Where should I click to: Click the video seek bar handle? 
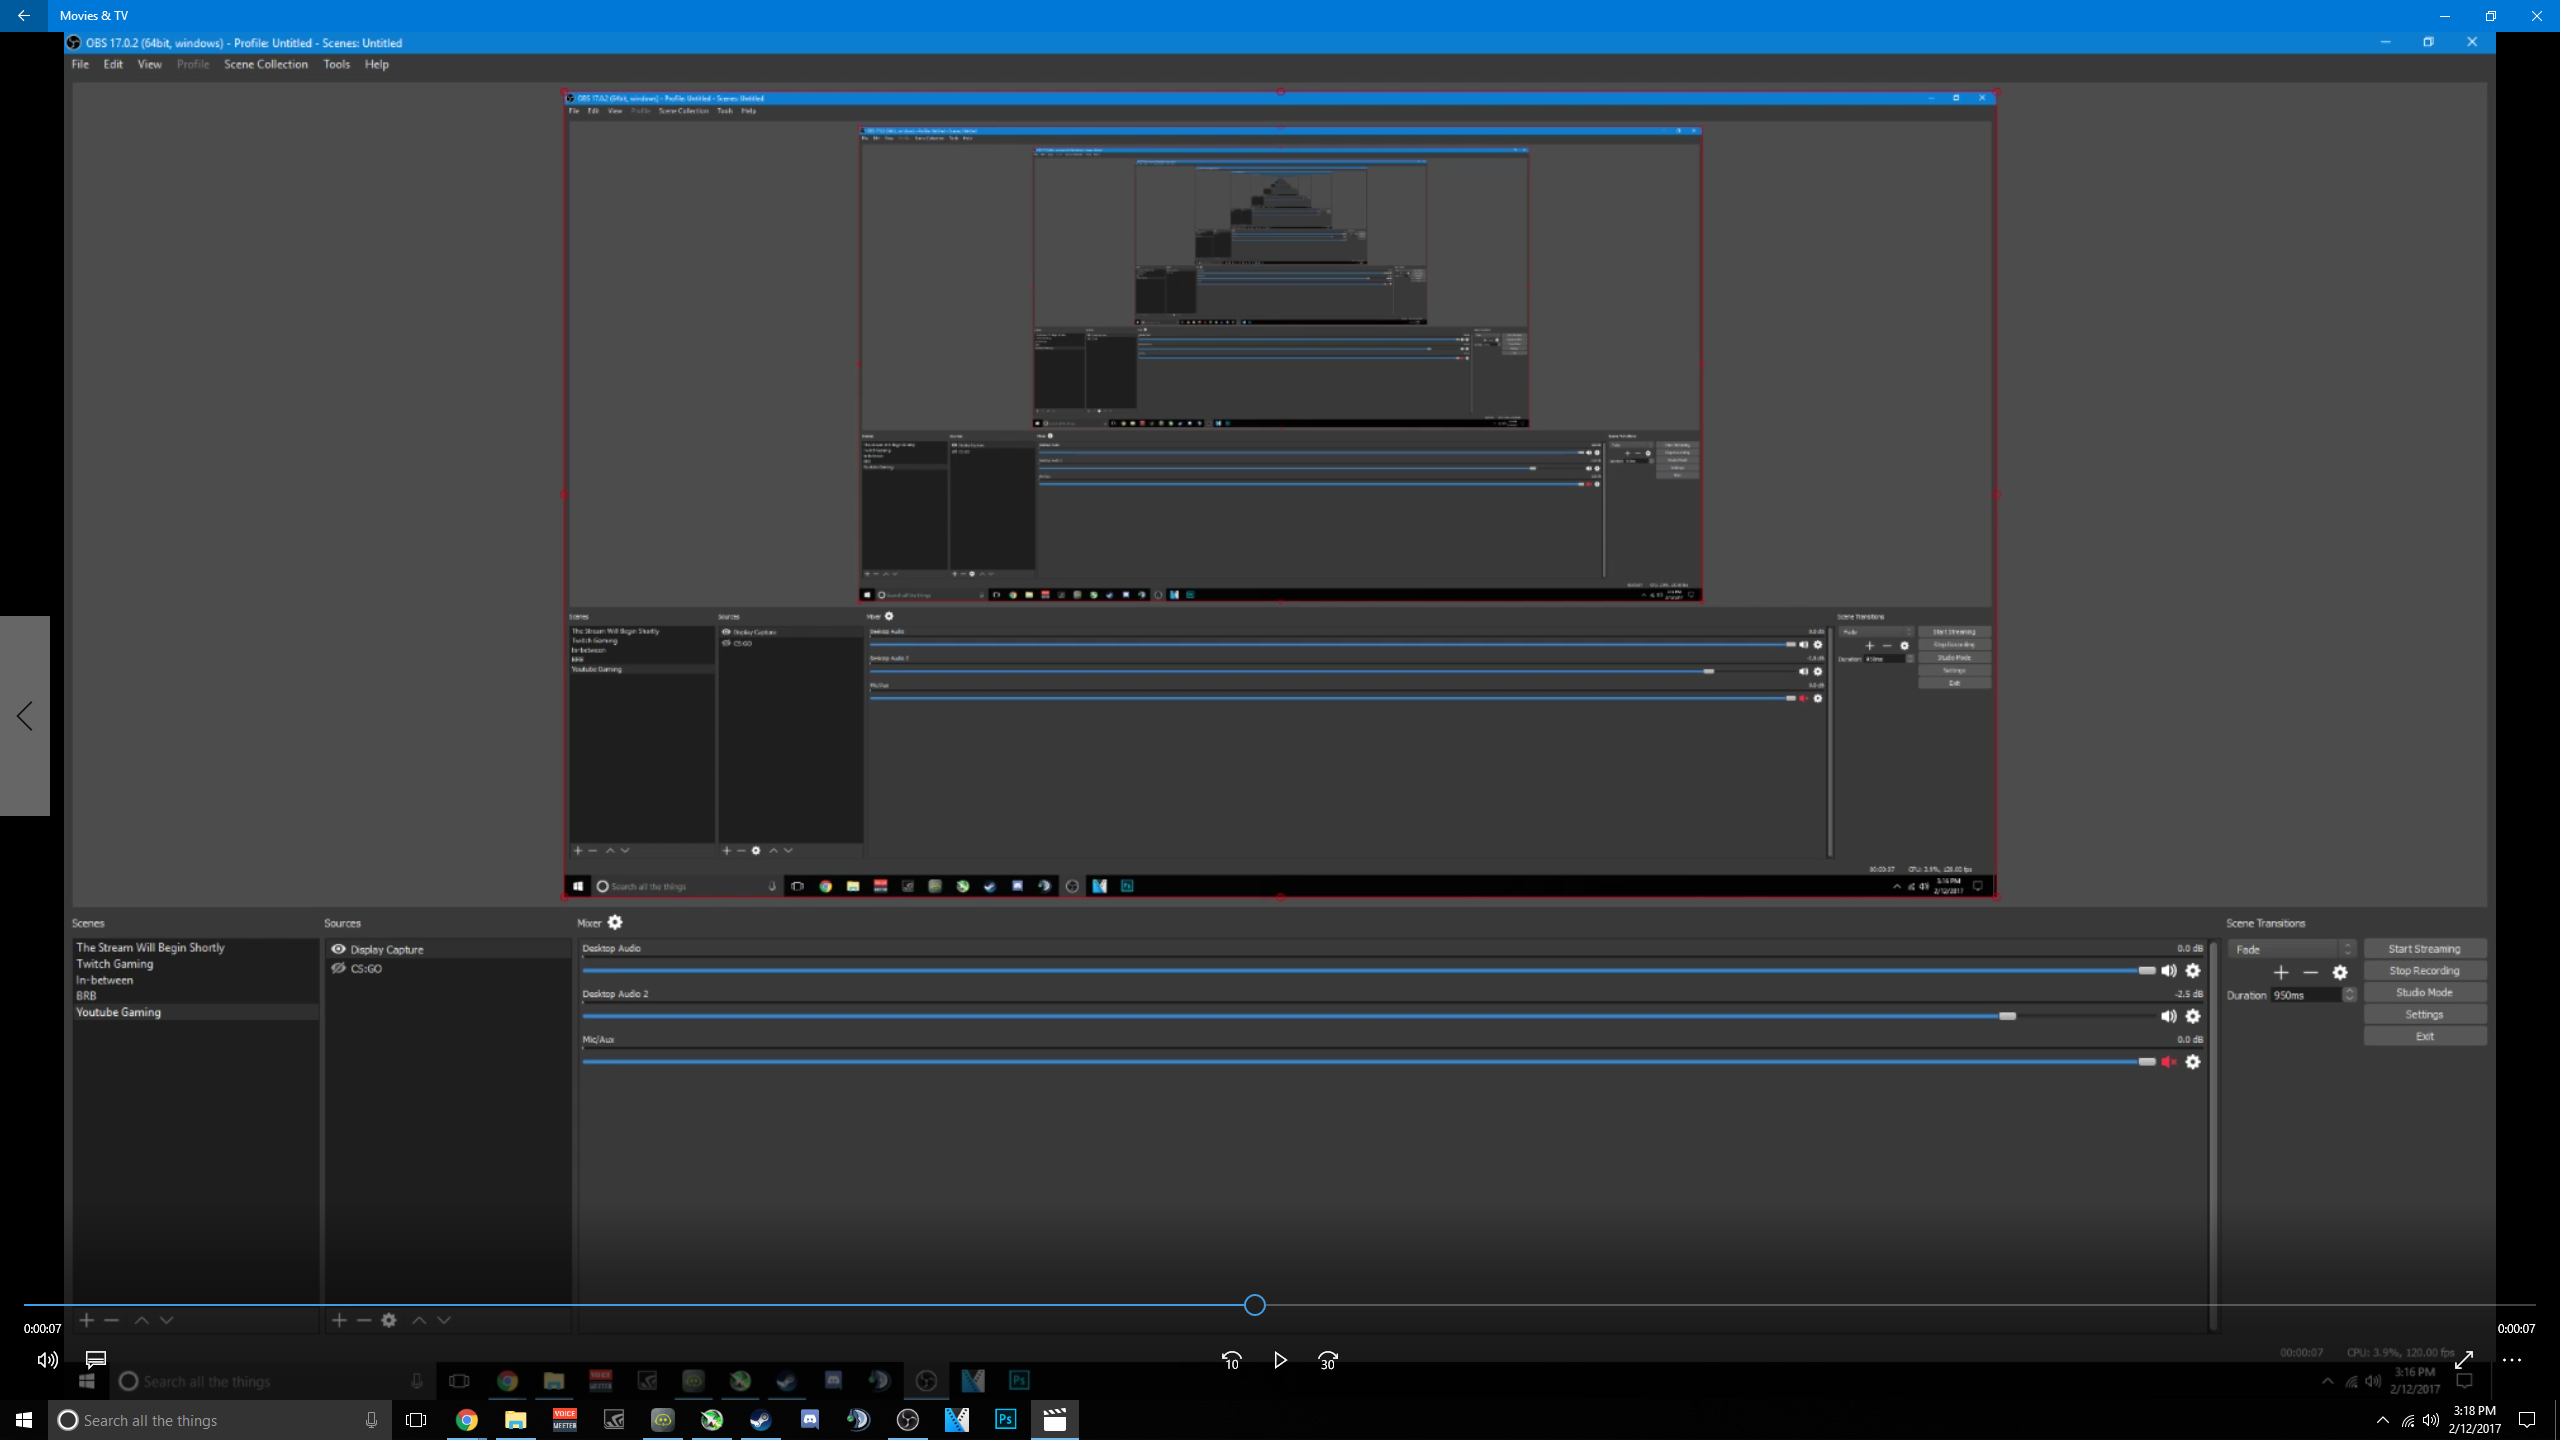tap(1254, 1305)
